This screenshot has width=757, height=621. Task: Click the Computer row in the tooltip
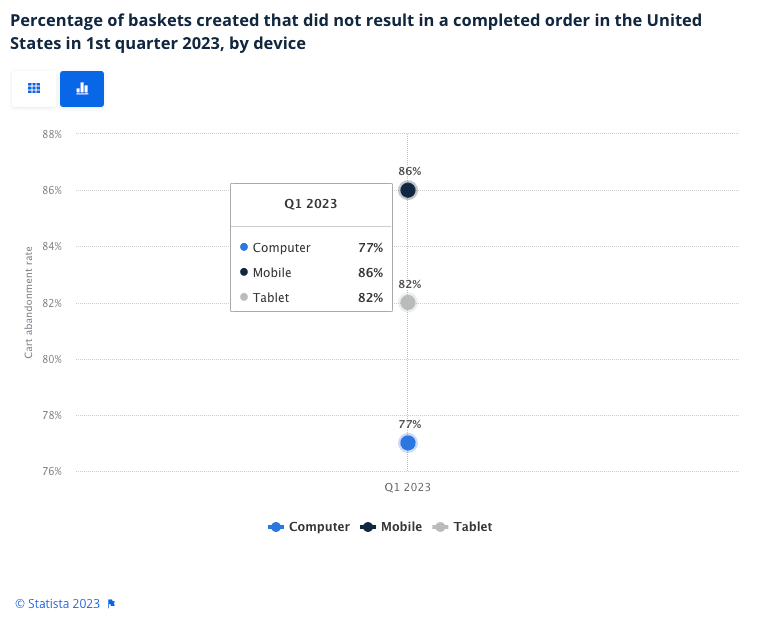click(311, 248)
